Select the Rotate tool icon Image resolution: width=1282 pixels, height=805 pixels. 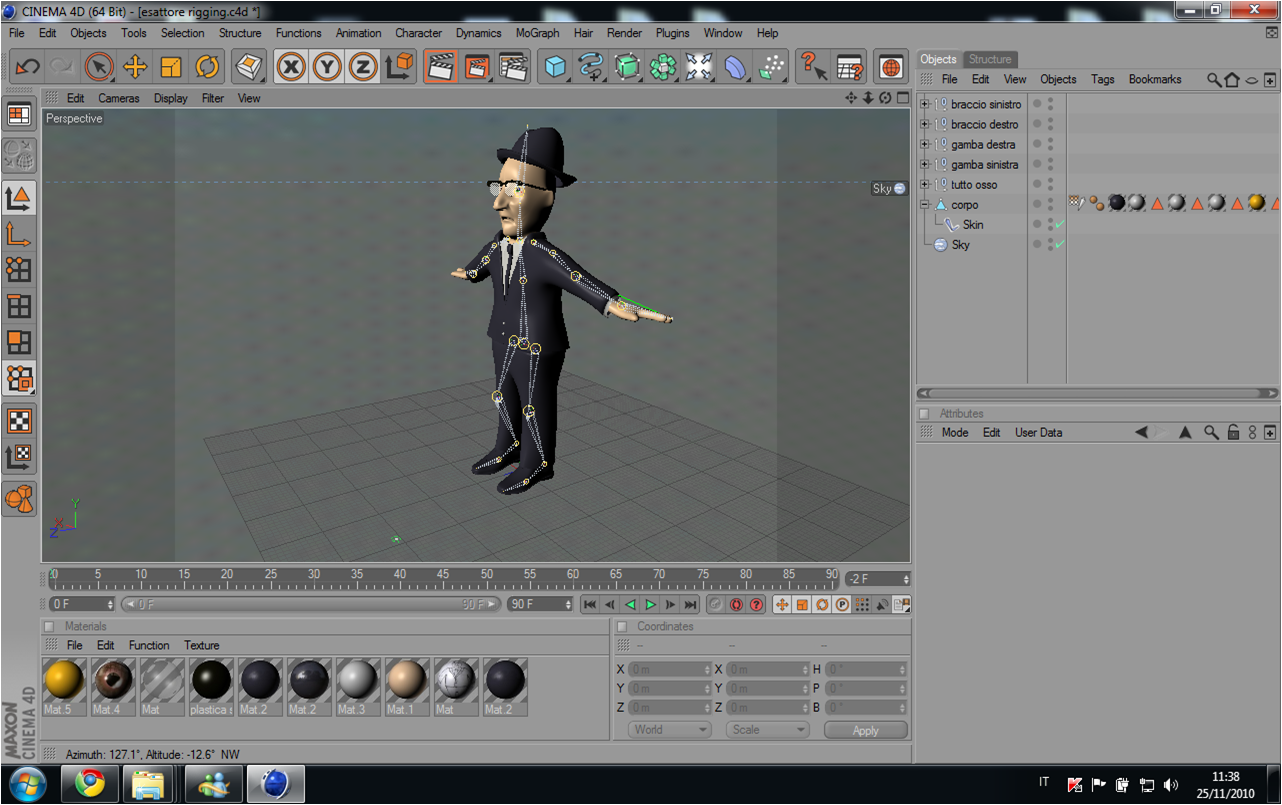(x=207, y=67)
